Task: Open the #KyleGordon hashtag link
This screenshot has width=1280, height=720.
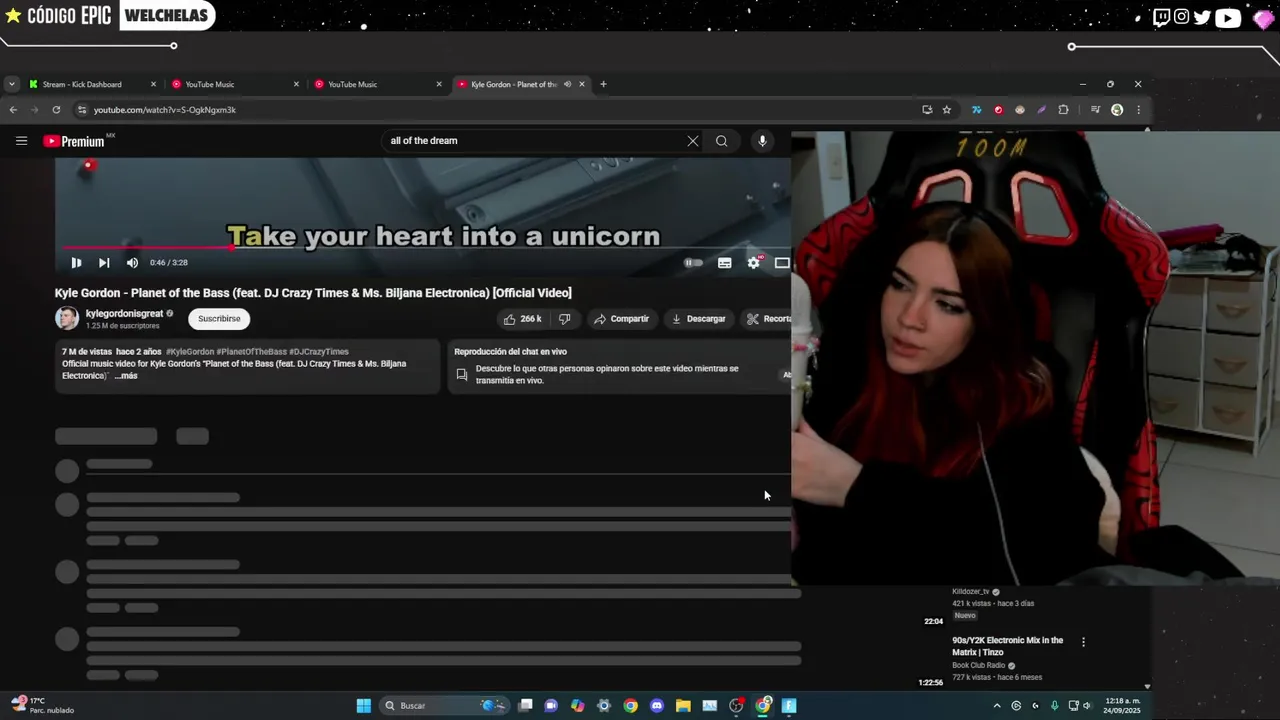Action: click(190, 352)
